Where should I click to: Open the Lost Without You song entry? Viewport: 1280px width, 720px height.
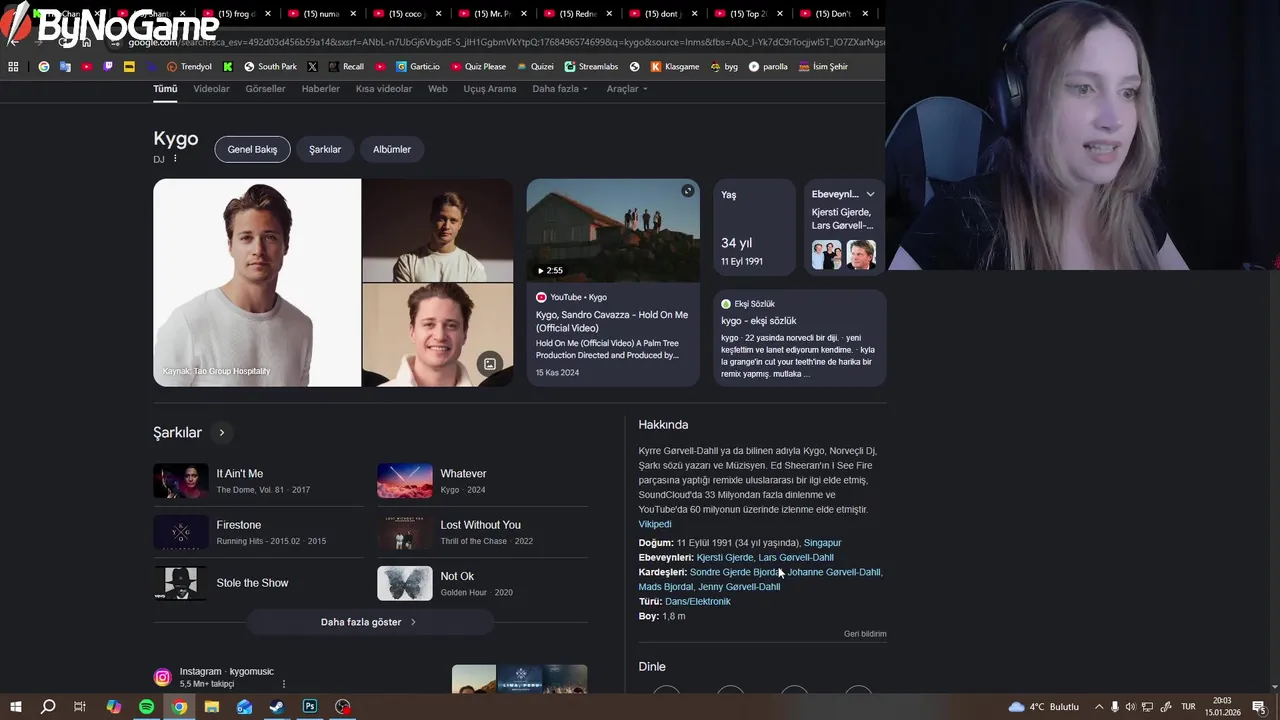(x=482, y=532)
